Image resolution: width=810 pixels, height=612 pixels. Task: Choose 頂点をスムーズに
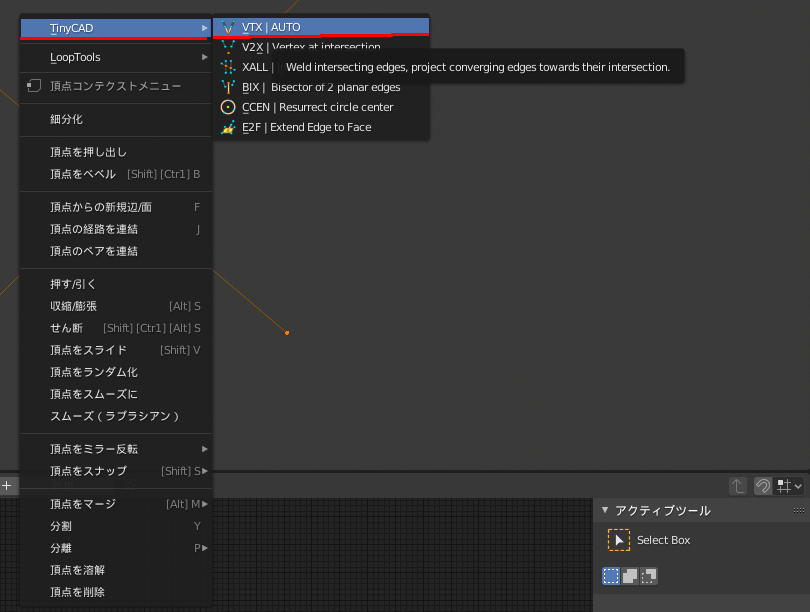tap(116, 394)
